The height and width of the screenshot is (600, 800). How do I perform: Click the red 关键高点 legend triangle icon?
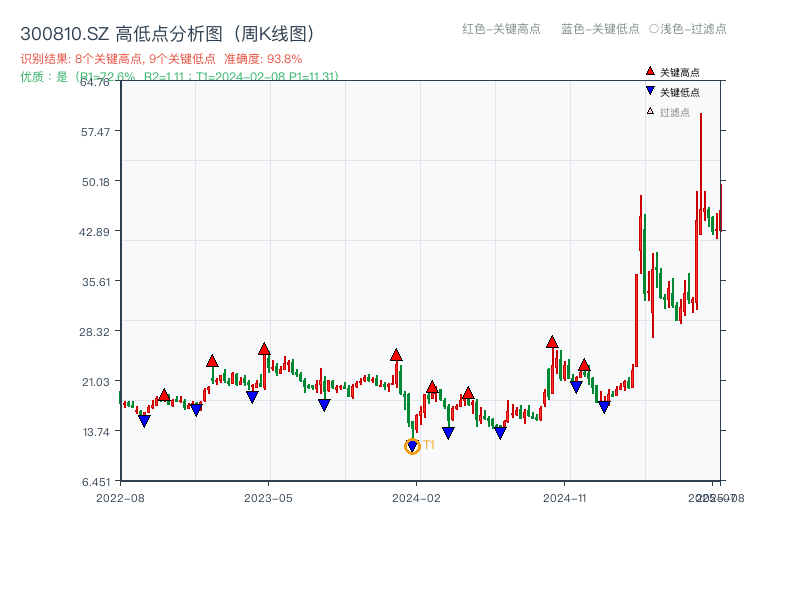648,70
